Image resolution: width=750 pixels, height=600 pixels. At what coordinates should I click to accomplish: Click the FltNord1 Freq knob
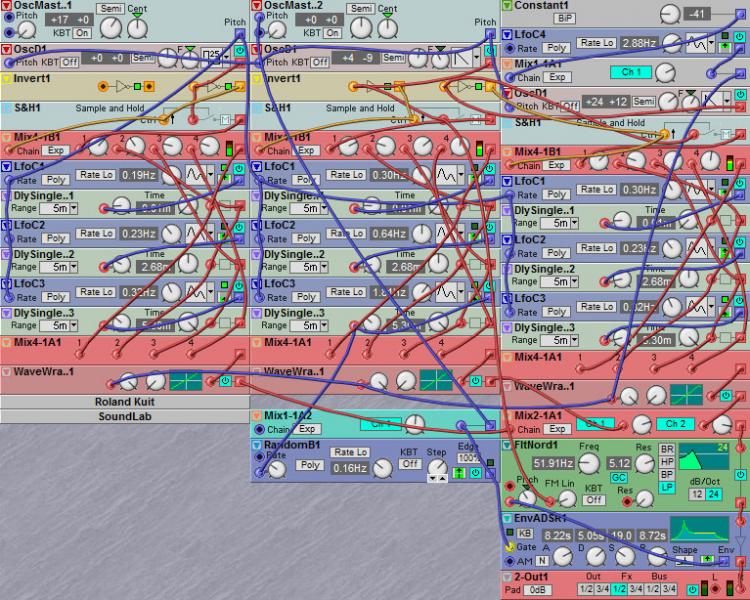tap(589, 463)
